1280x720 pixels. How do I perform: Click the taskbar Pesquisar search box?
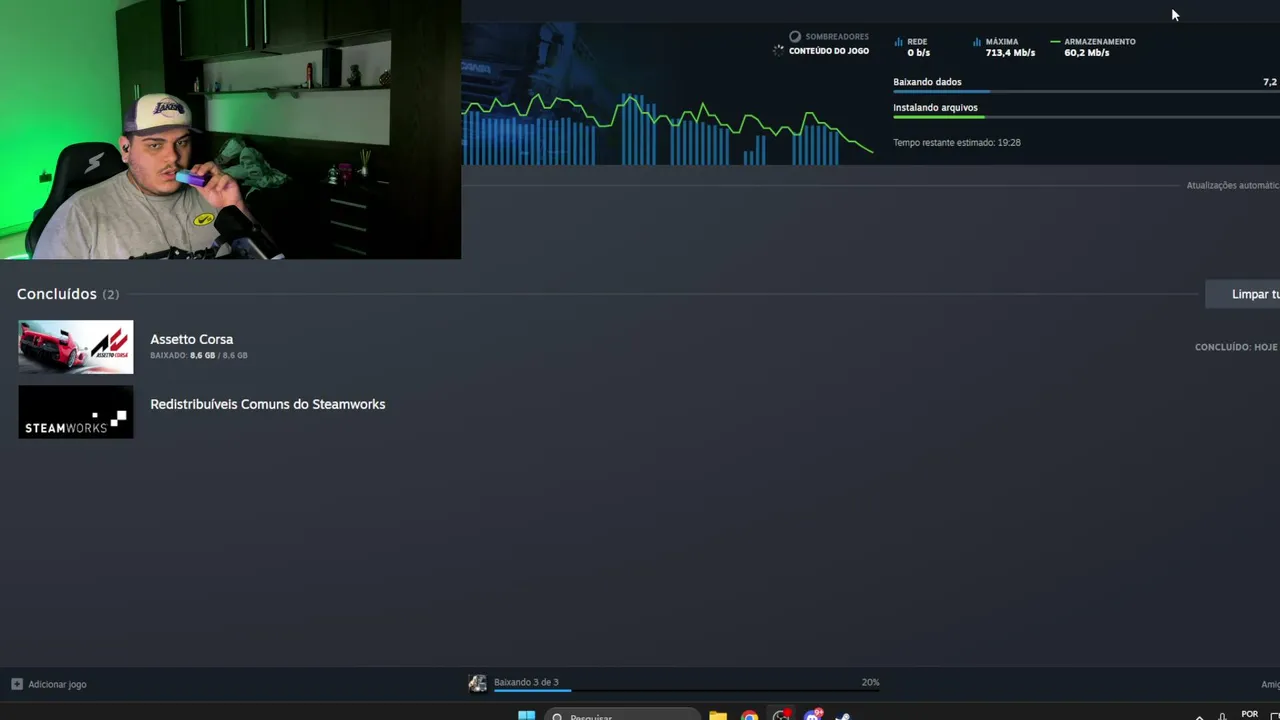623,715
